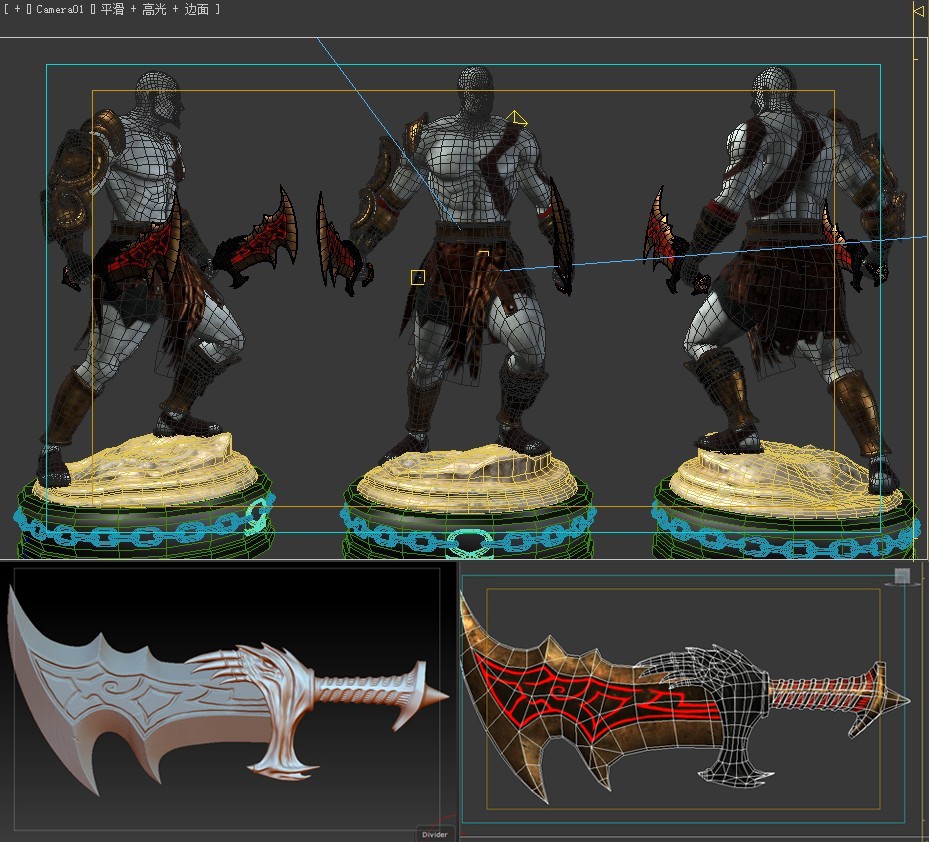
Task: Open the Camera01 viewport view menu
Action: 59,9
